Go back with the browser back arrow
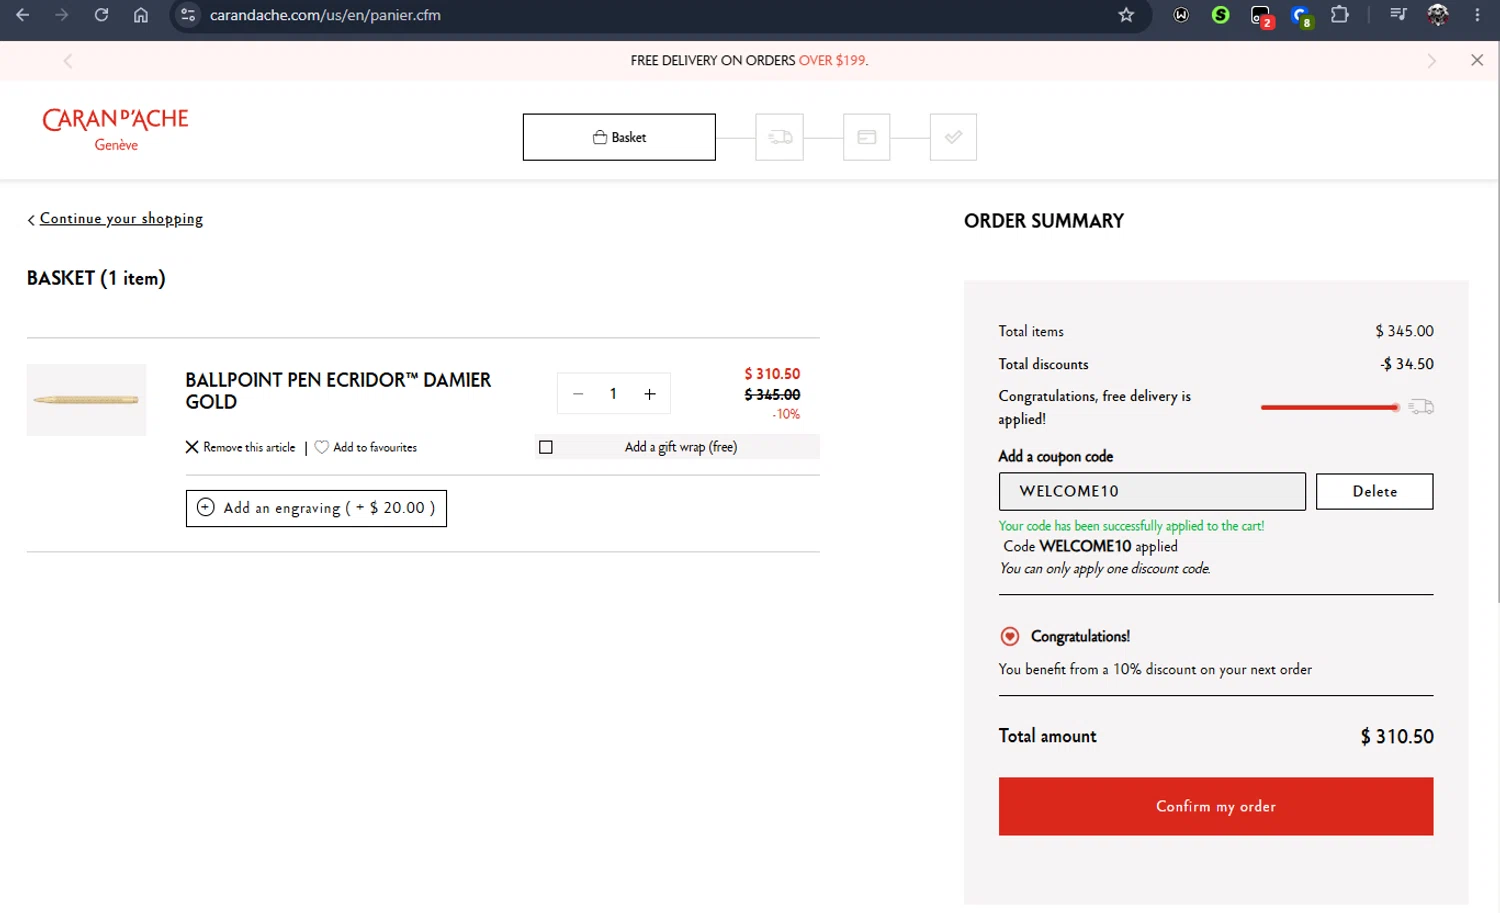The image size is (1500, 913). [22, 15]
